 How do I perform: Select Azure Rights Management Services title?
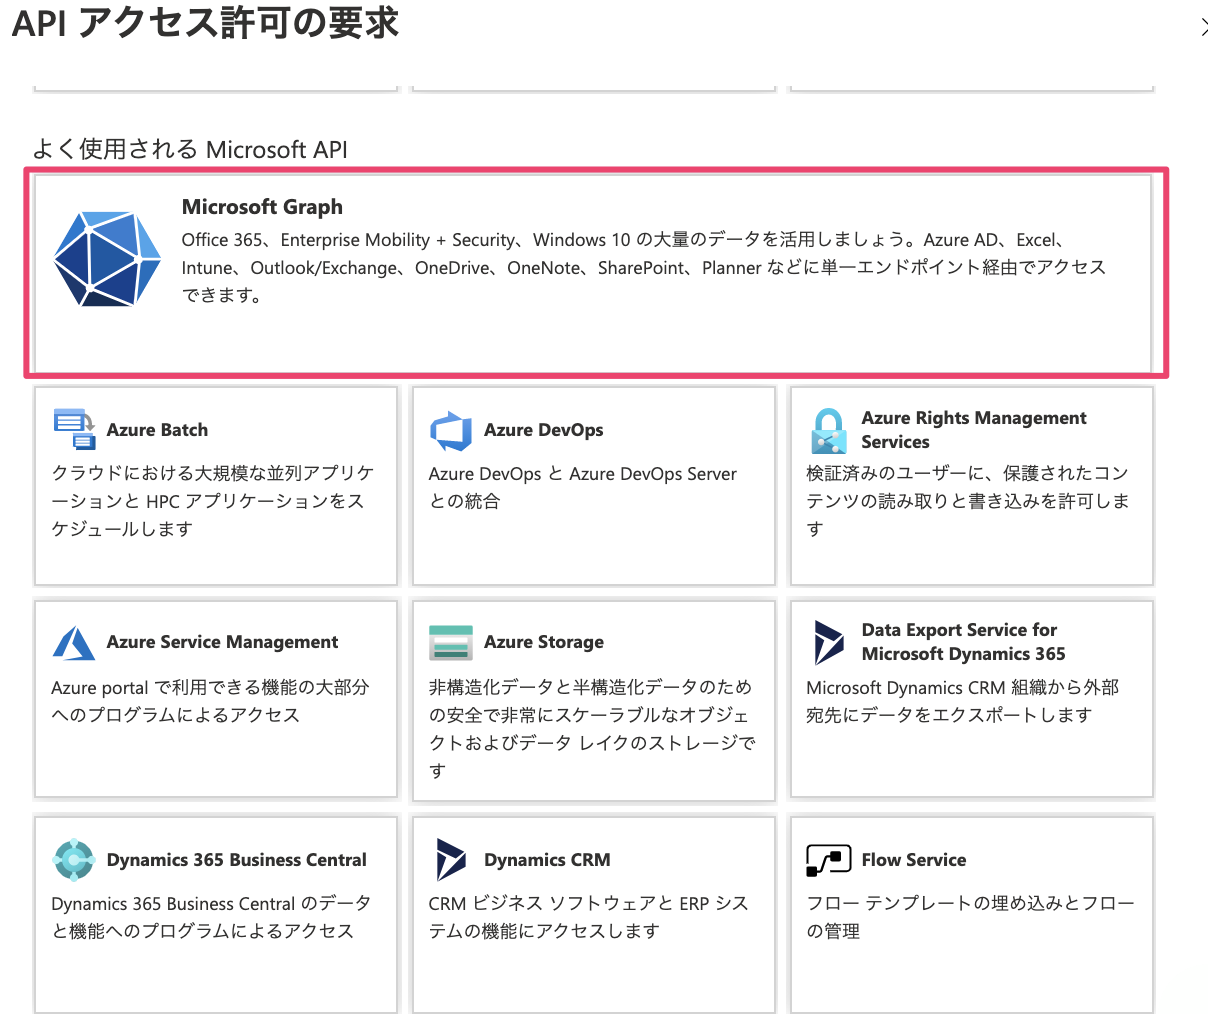tap(974, 430)
